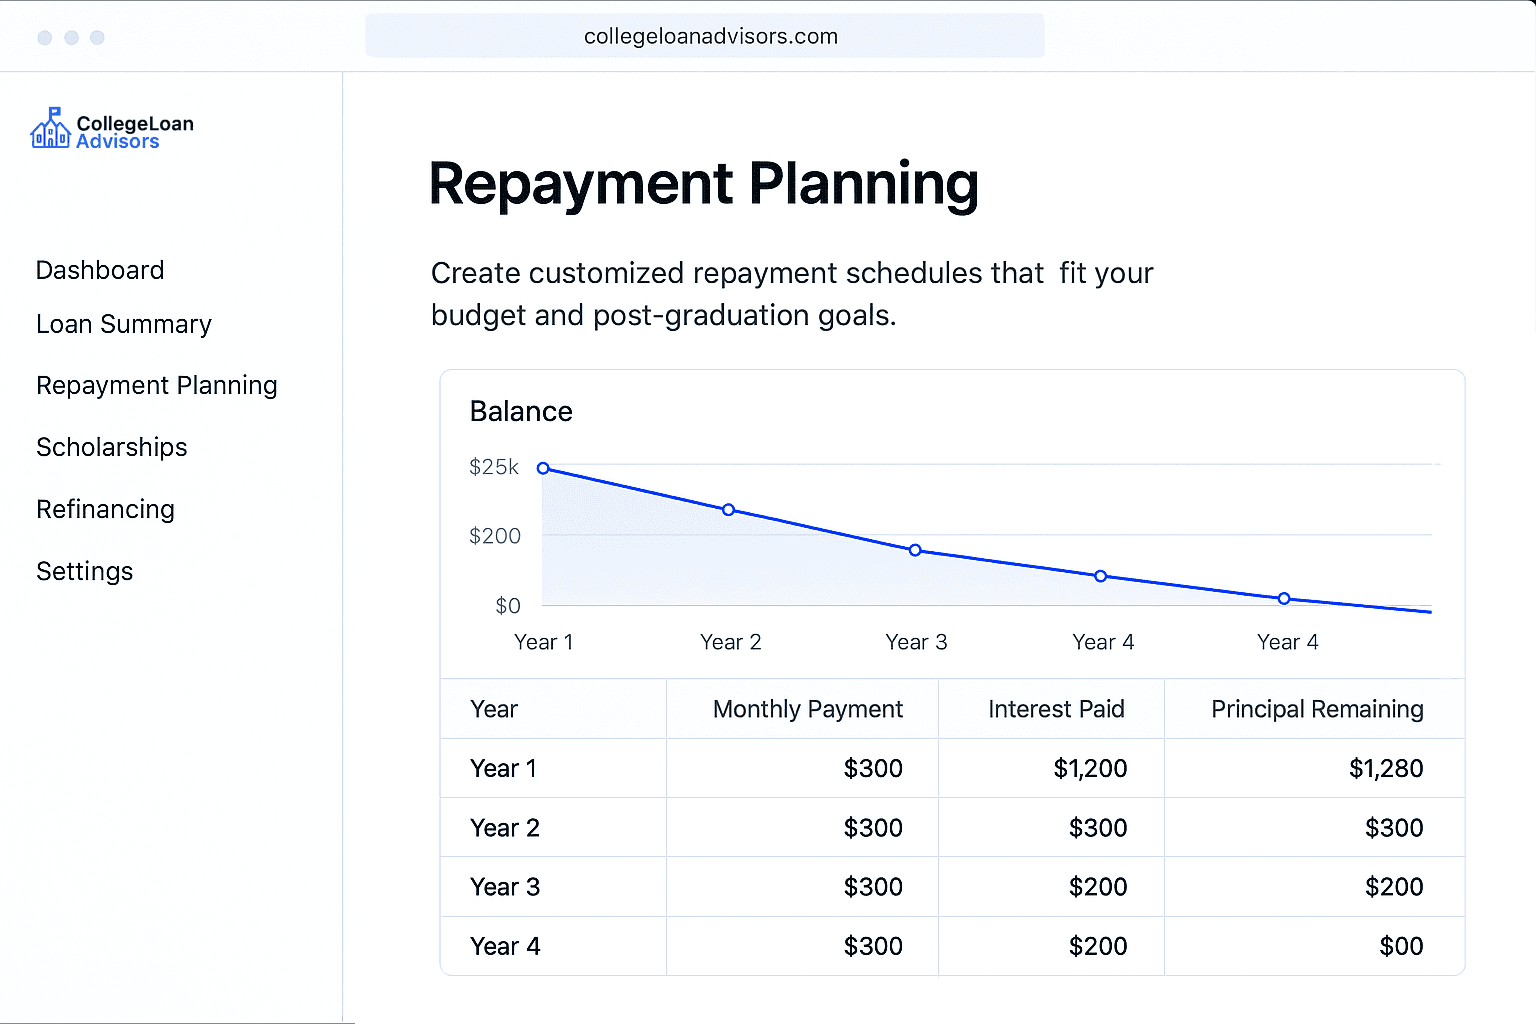Open the Scholarships section
The height and width of the screenshot is (1024, 1536).
pos(112,447)
